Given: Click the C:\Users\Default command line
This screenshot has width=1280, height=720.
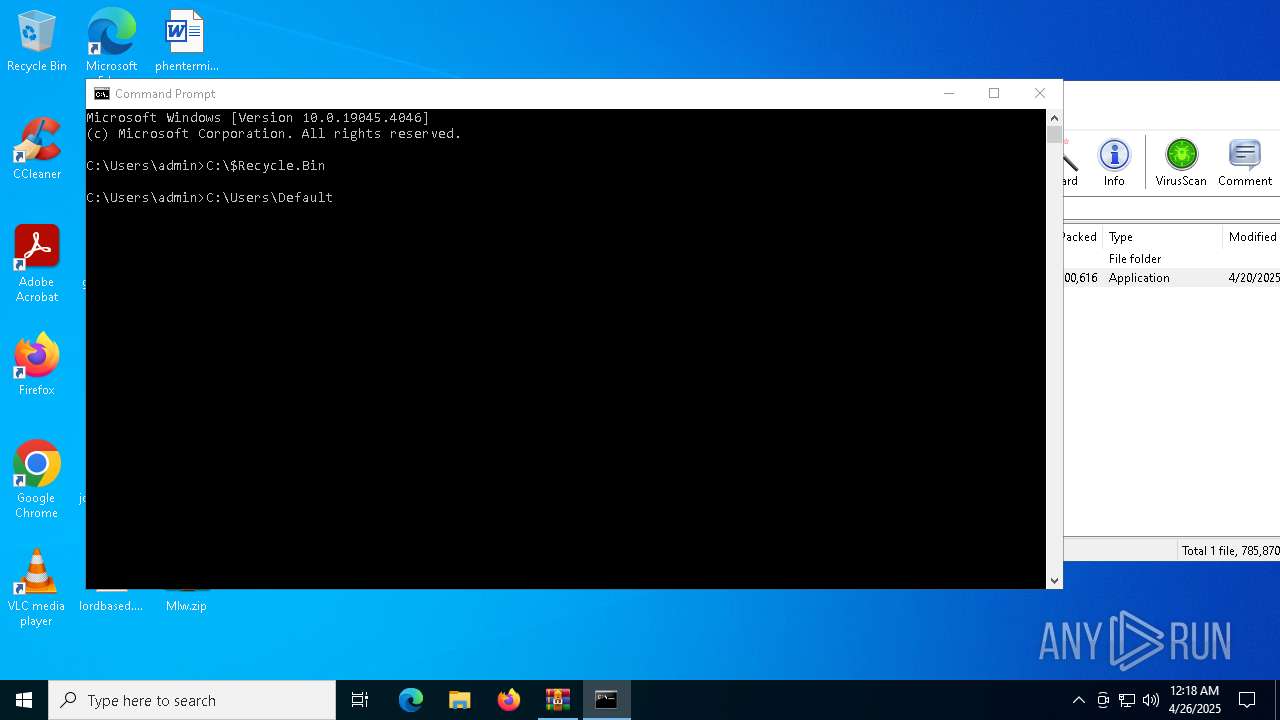Looking at the screenshot, I should pos(210,198).
